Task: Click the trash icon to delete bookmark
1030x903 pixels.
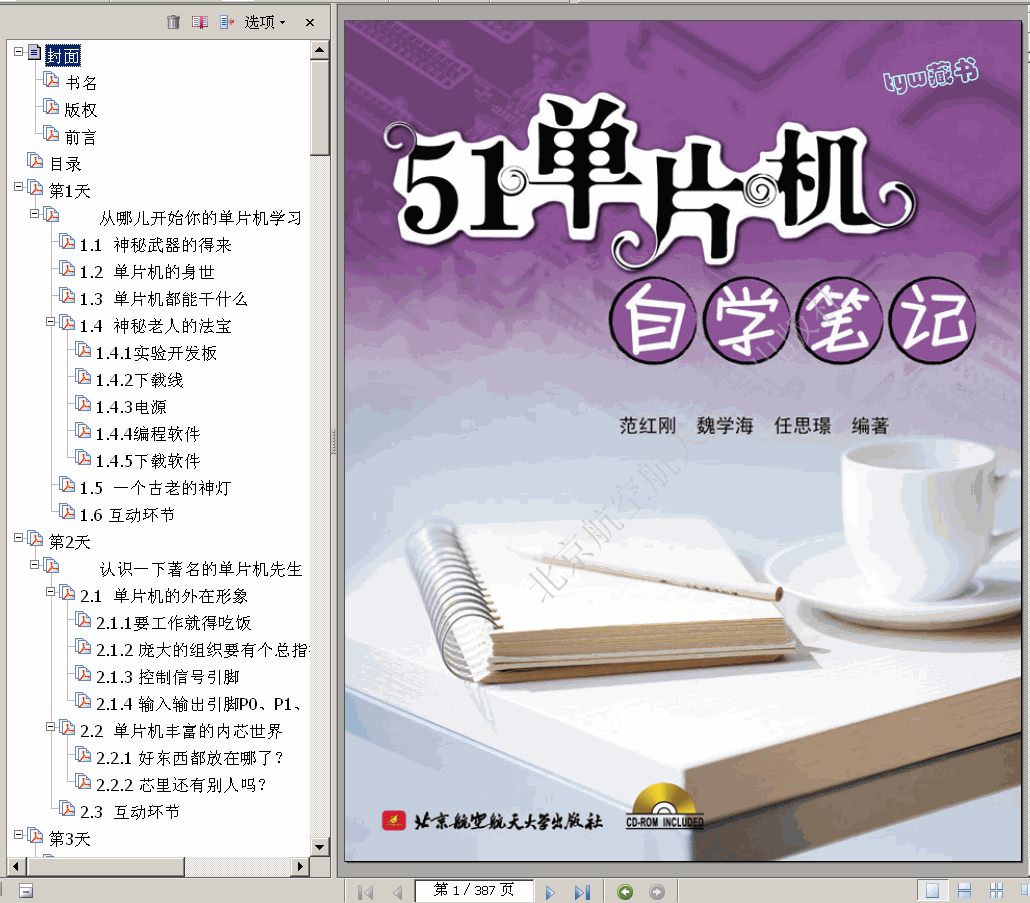Action: (174, 22)
